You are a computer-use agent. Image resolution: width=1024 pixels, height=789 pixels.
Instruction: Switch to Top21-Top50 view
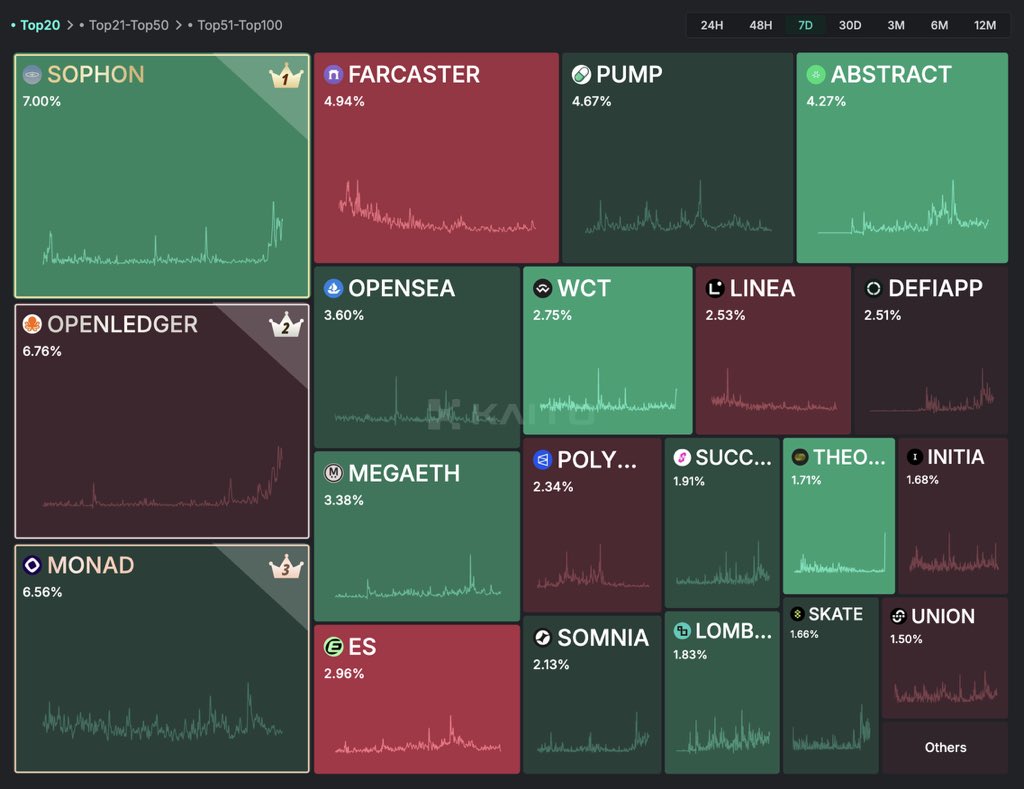129,25
